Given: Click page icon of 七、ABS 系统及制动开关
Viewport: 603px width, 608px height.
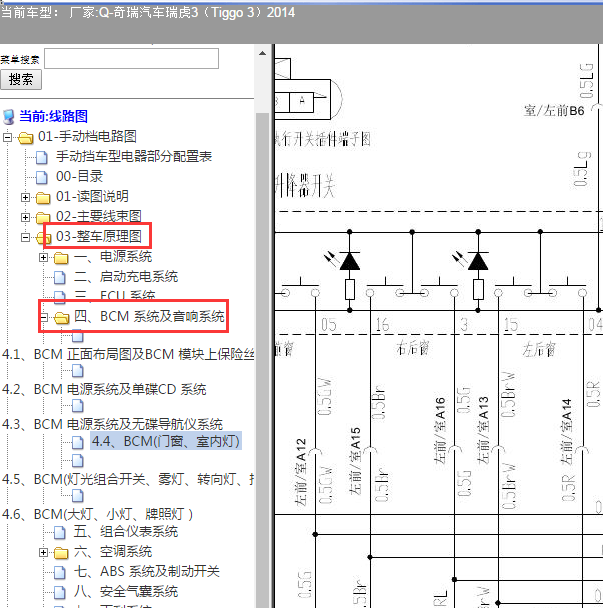Looking at the screenshot, I should [x=60, y=572].
